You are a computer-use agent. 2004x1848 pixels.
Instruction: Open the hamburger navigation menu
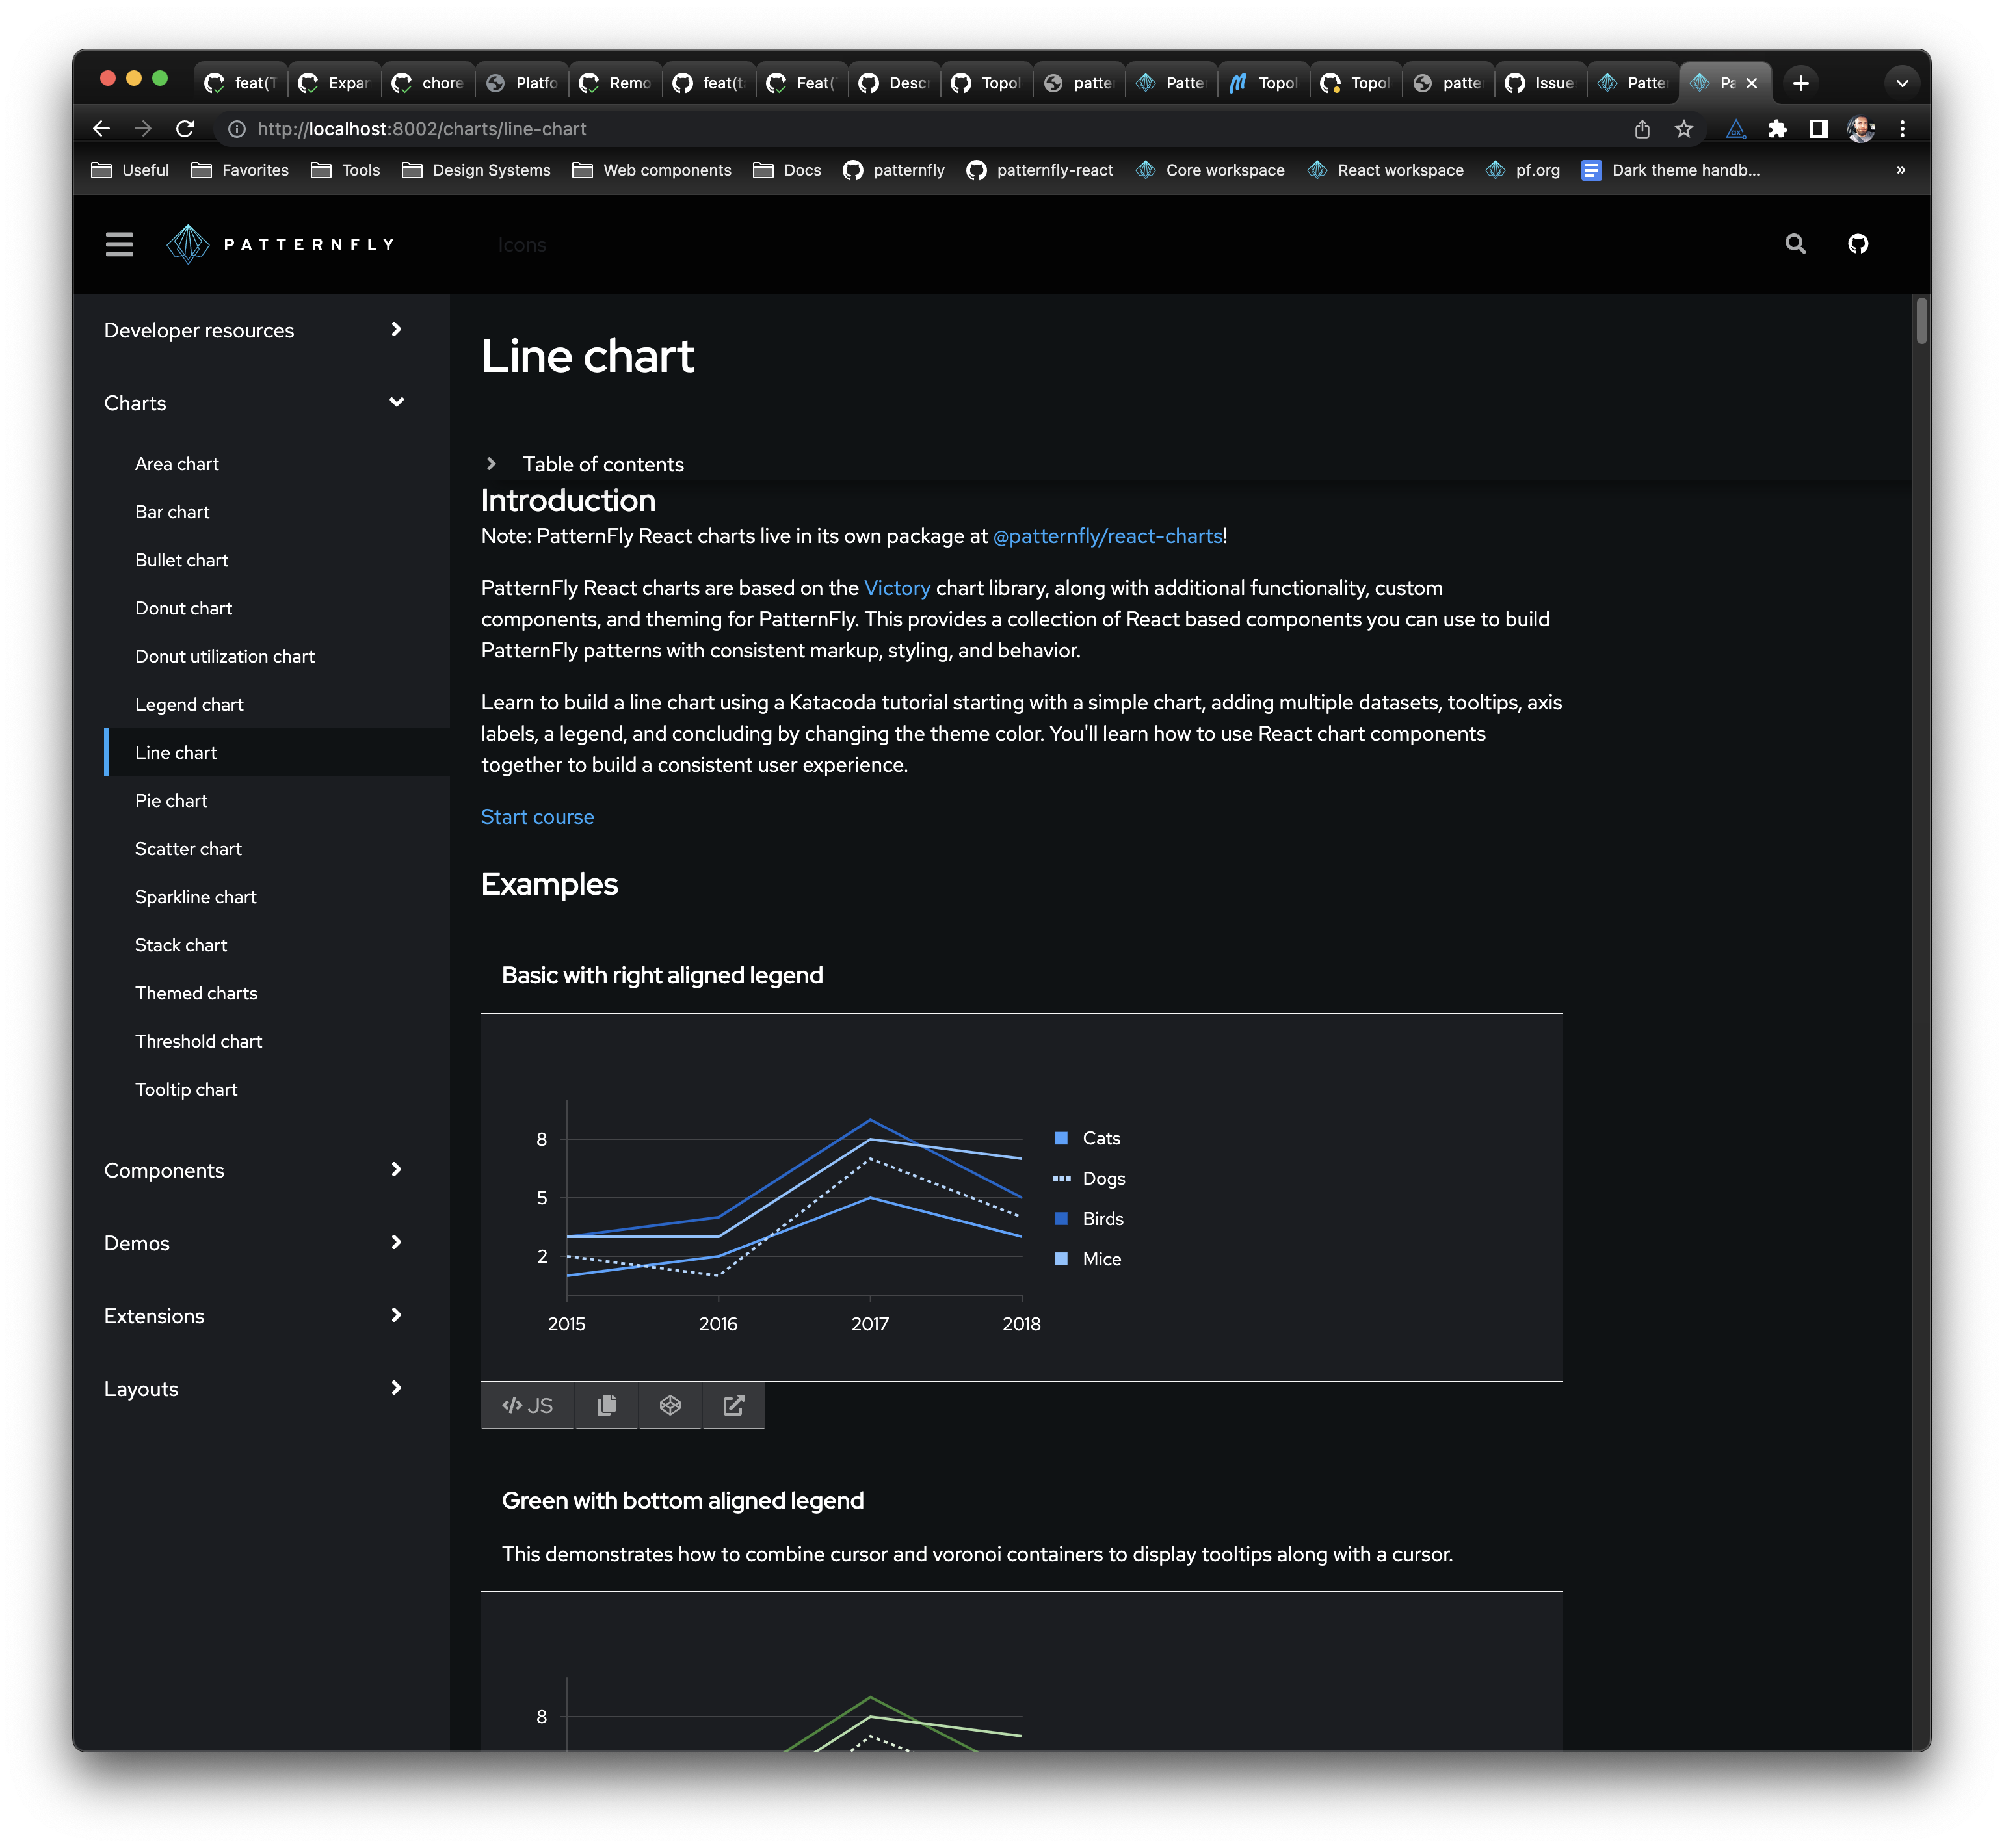tap(119, 244)
